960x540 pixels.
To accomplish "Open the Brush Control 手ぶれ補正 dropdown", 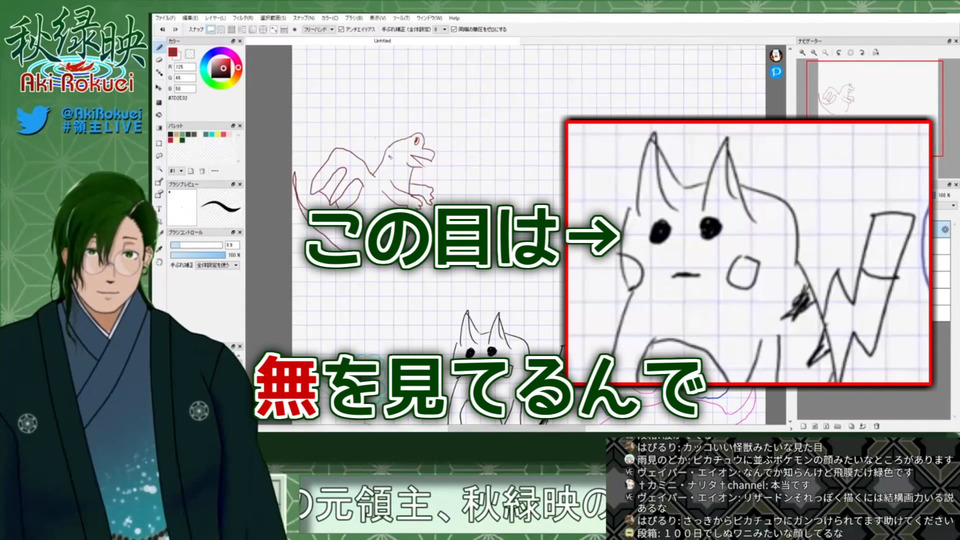I will 217,265.
